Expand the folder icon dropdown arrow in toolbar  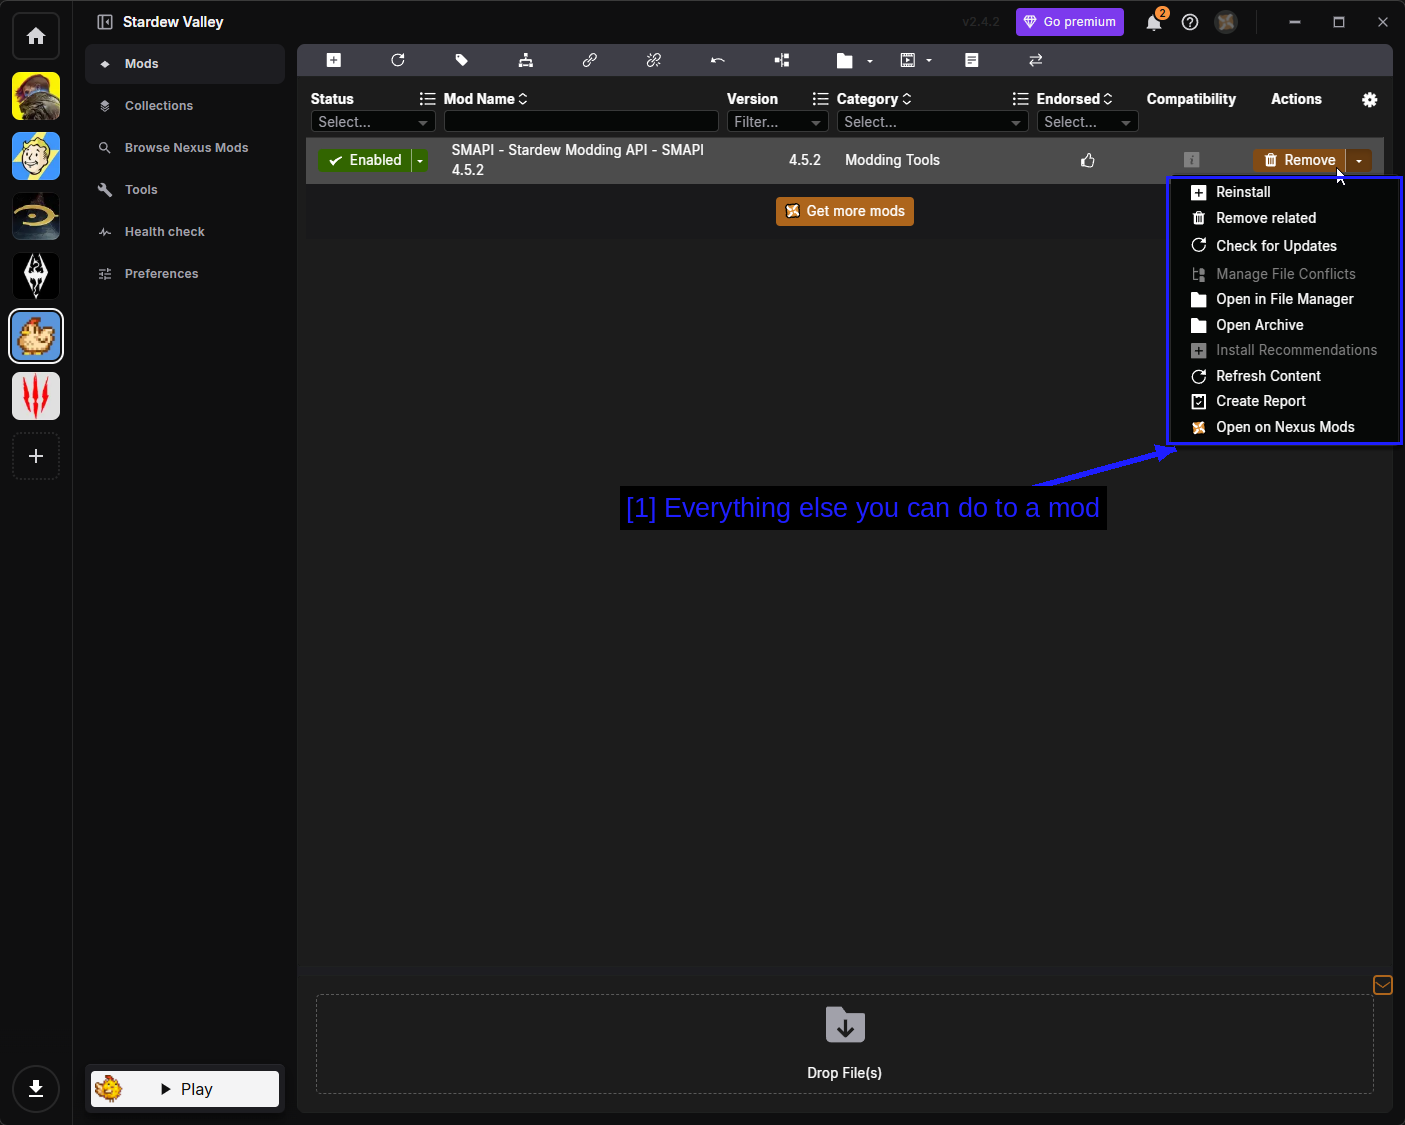[870, 61]
